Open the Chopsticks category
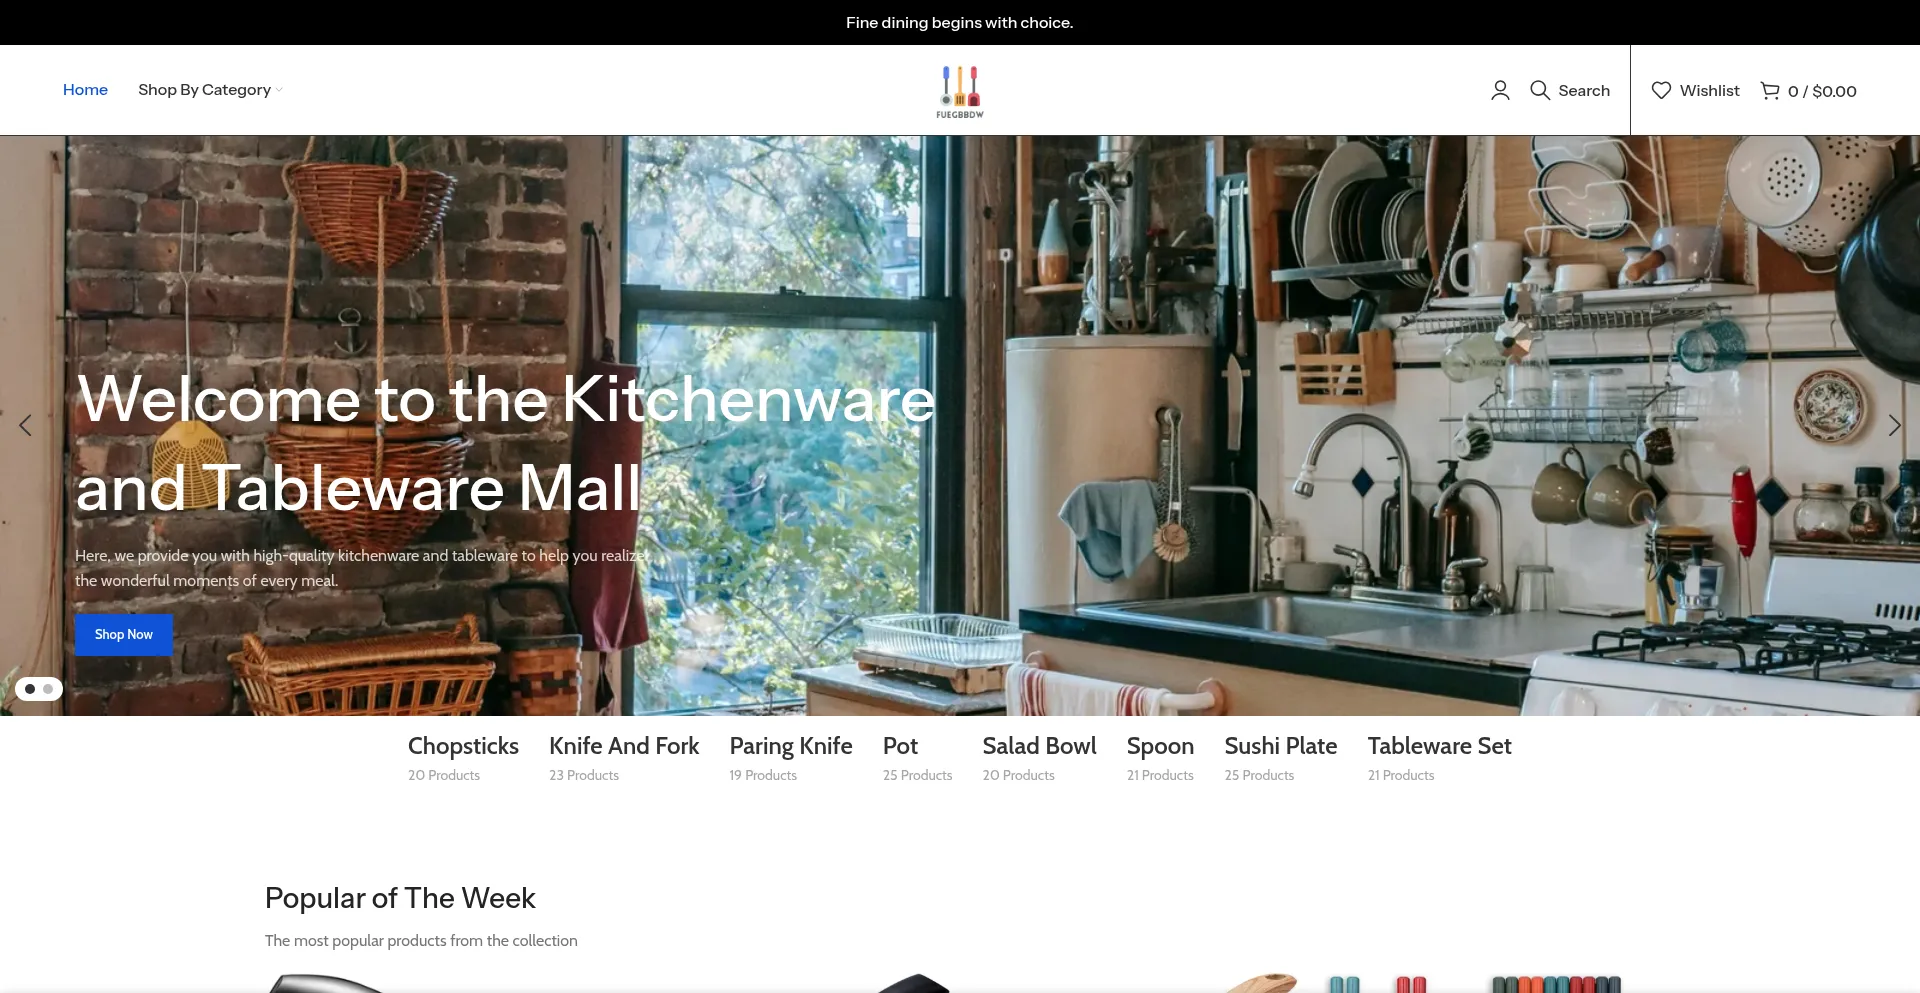1920x993 pixels. (463, 746)
